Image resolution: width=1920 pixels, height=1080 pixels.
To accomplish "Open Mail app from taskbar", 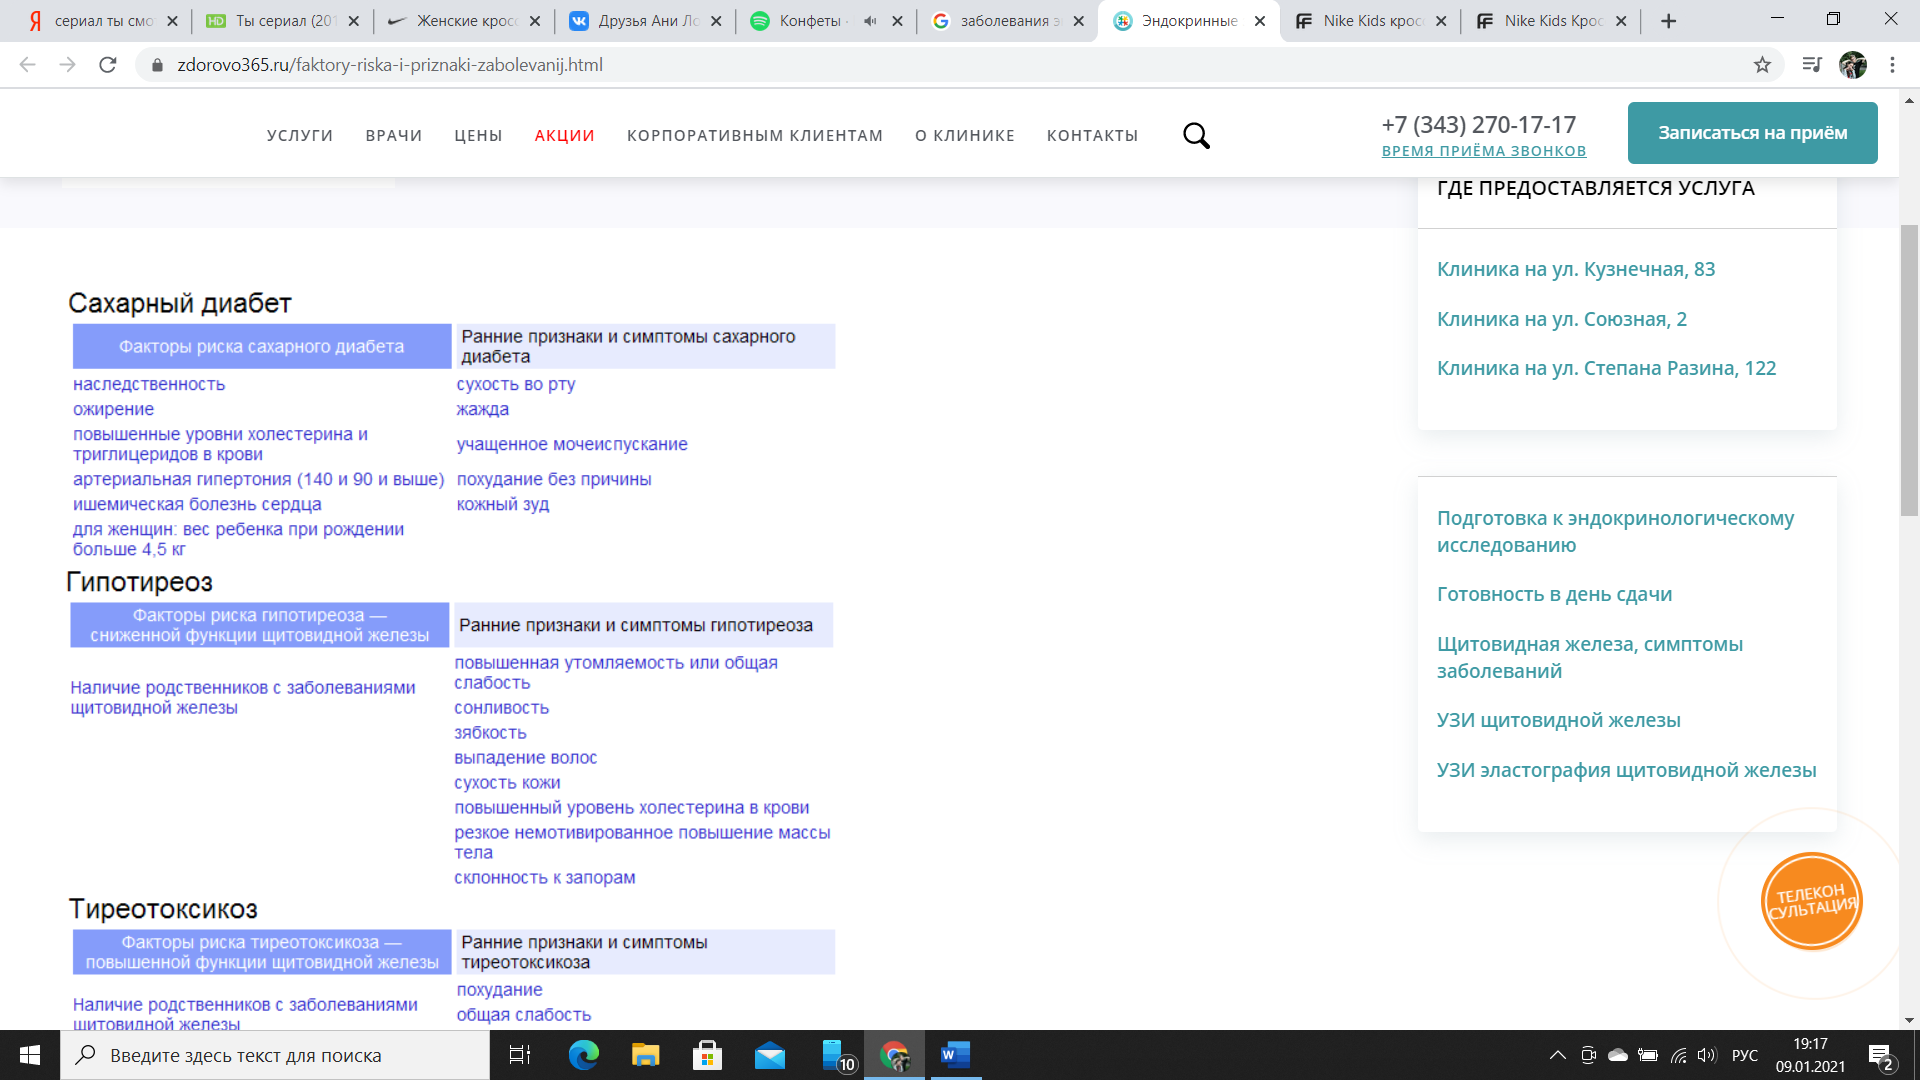I will (x=769, y=1055).
